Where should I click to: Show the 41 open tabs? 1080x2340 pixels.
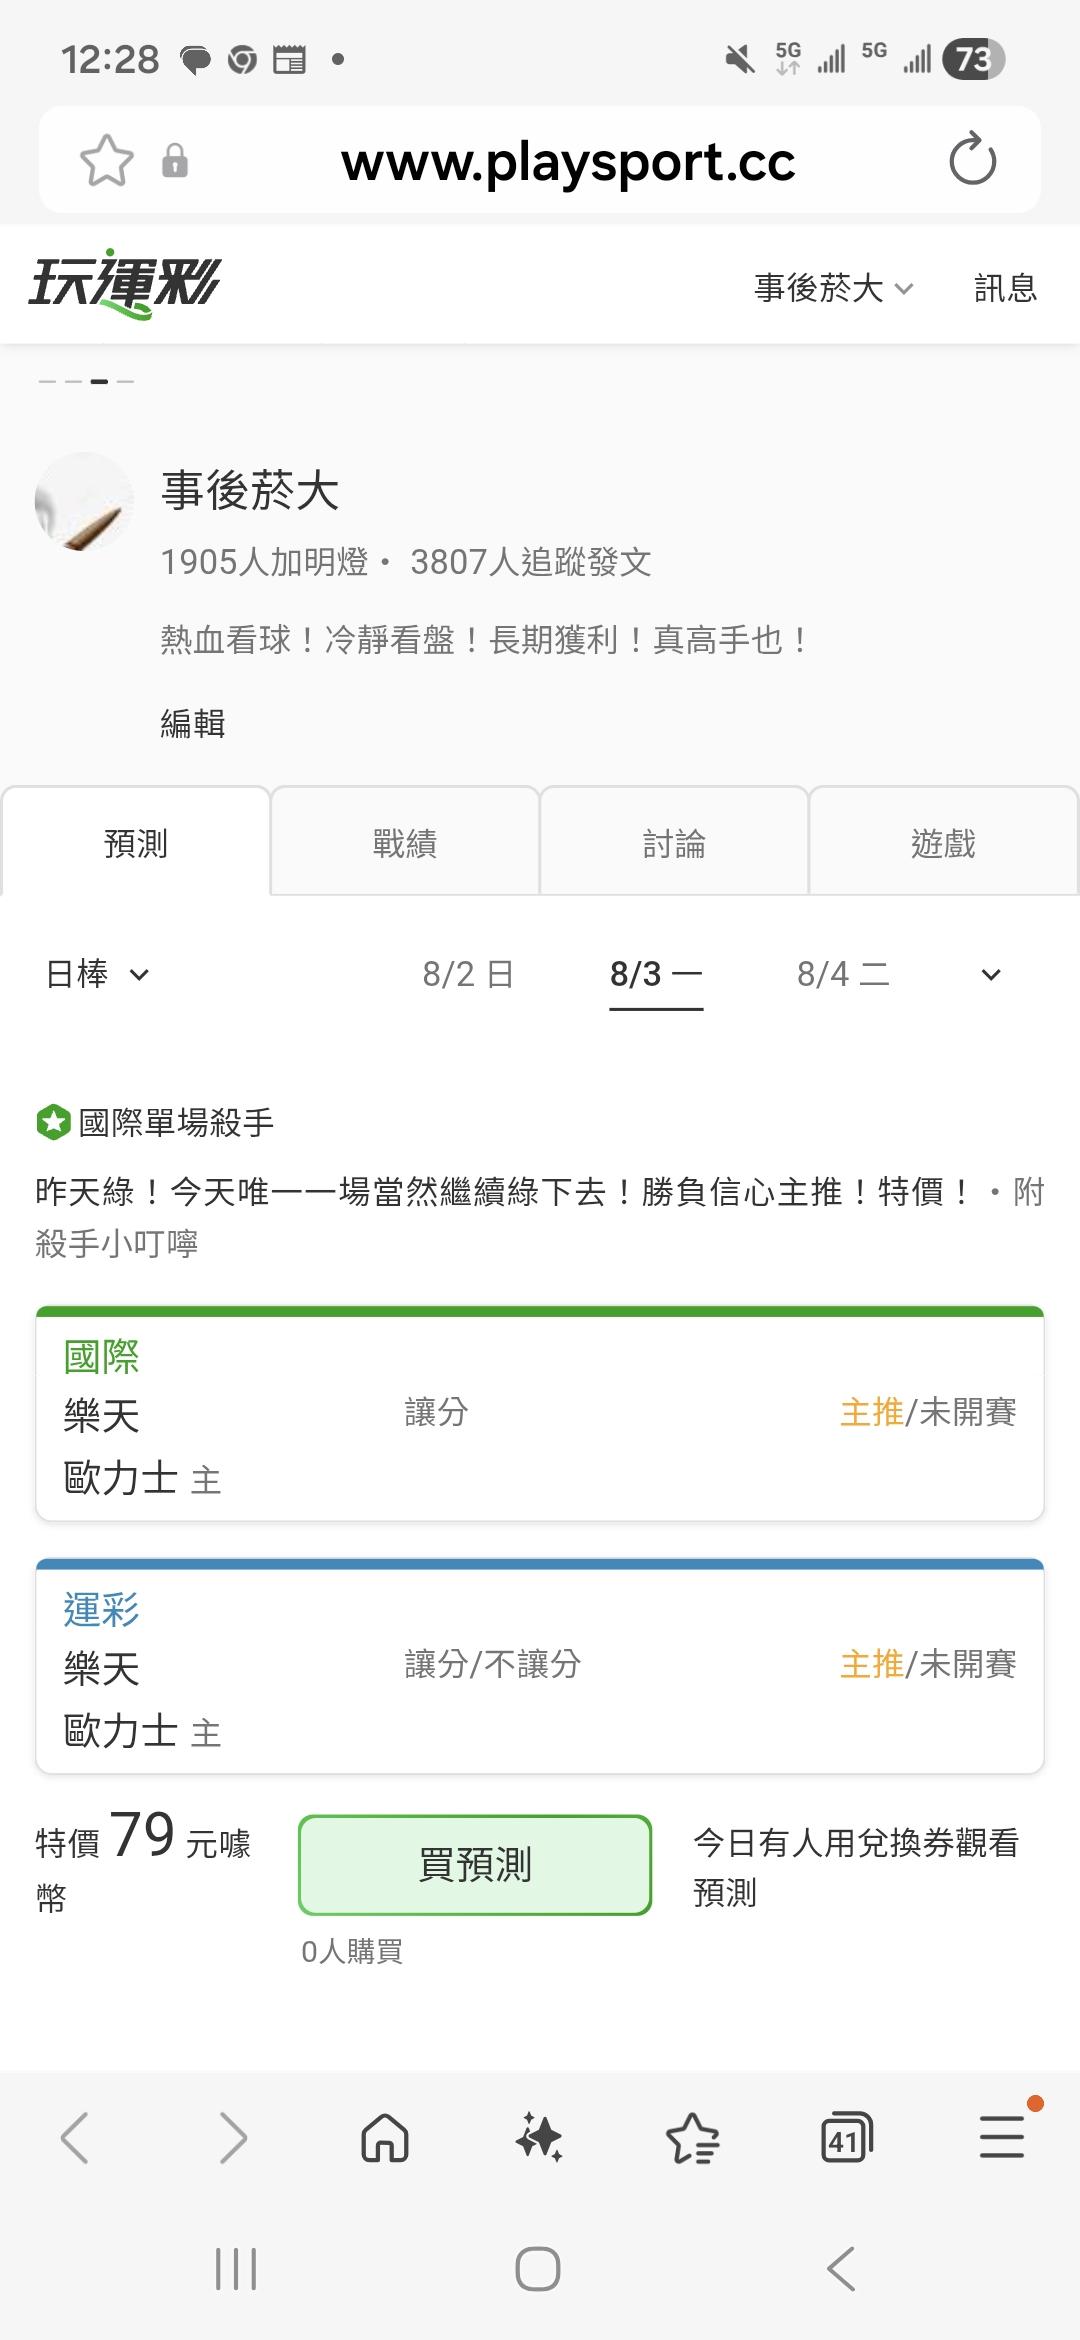pyautogui.click(x=847, y=2138)
